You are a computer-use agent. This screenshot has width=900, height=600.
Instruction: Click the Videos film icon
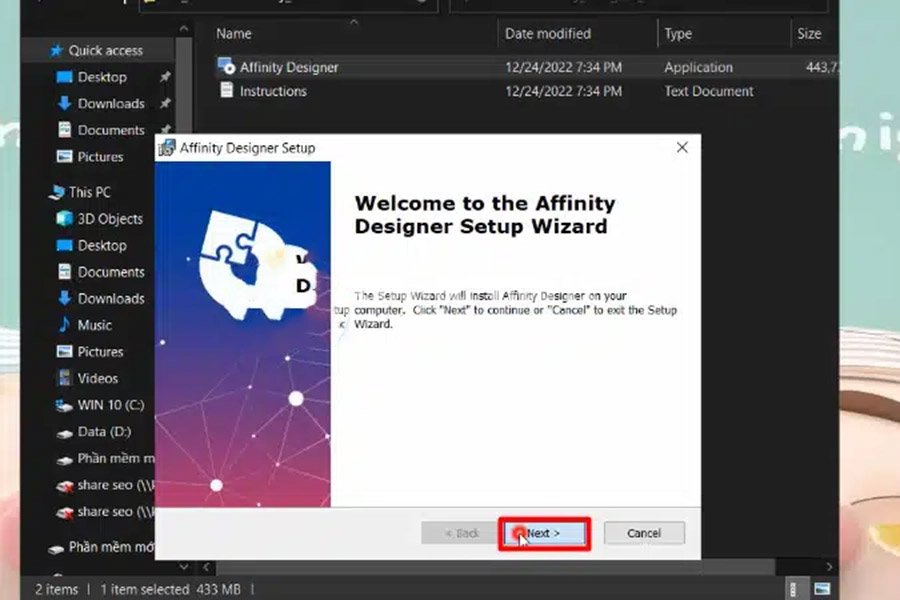click(x=64, y=378)
